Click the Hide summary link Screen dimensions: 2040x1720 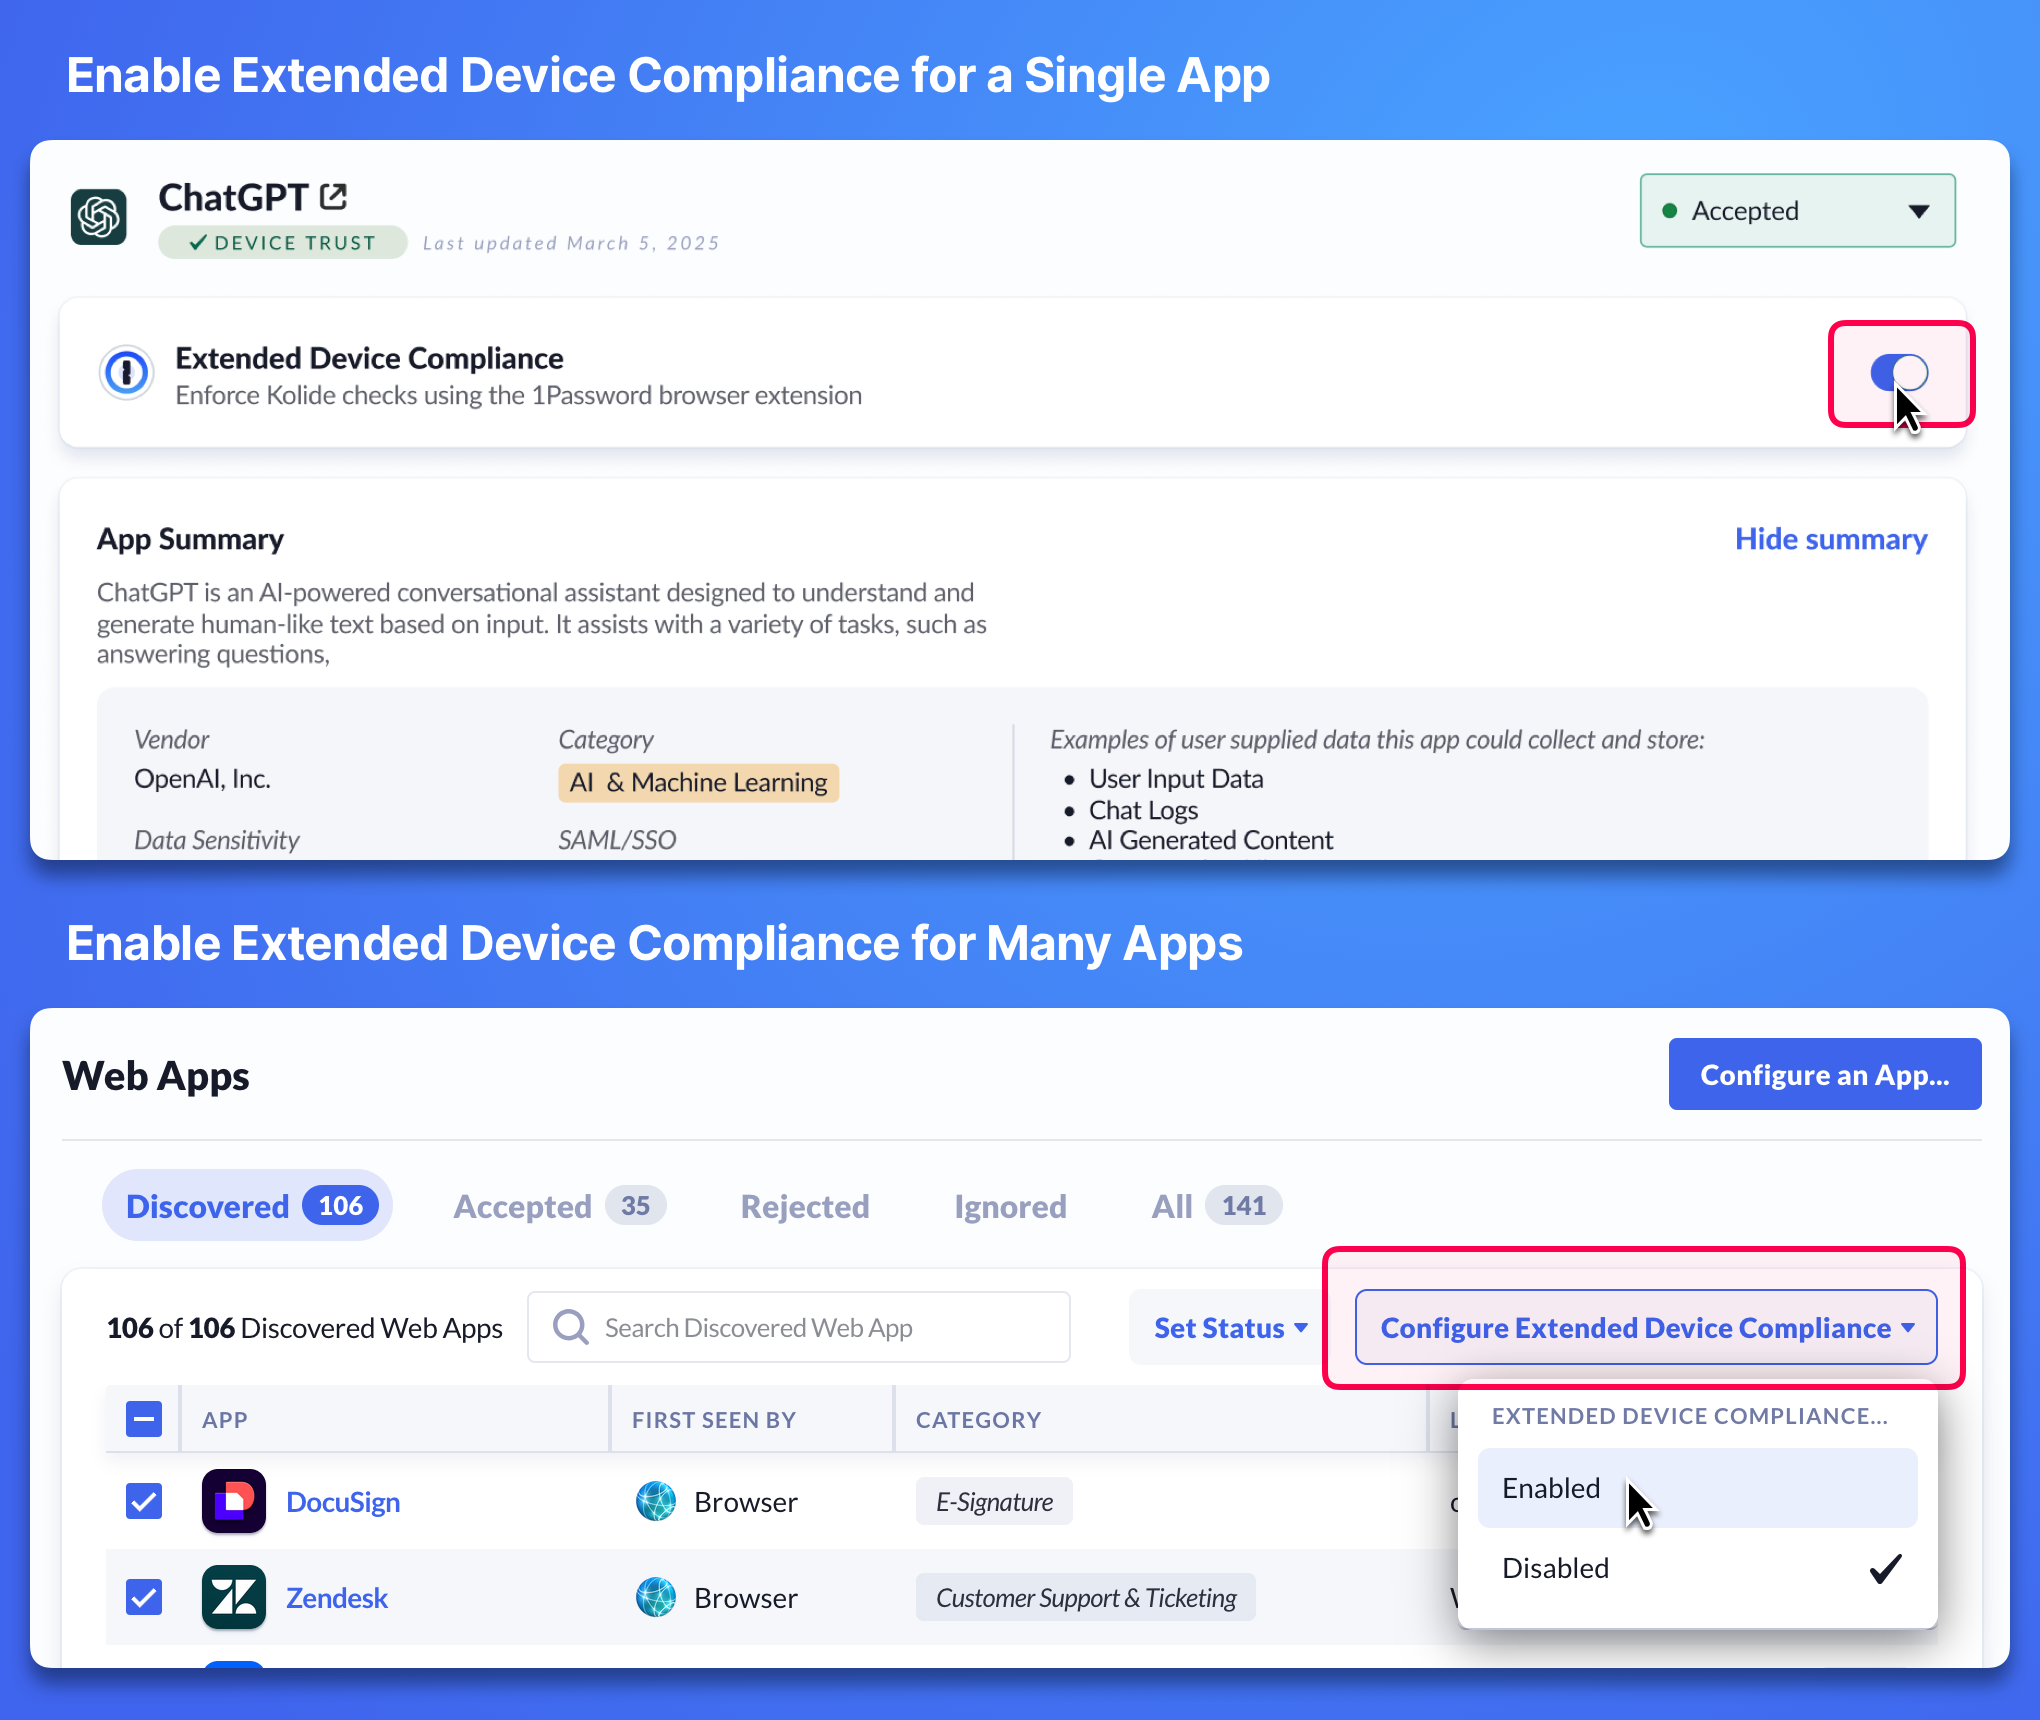coord(1830,539)
